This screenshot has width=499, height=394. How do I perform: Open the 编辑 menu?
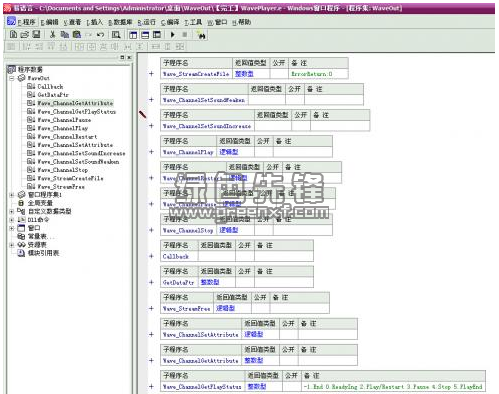[x=49, y=22]
